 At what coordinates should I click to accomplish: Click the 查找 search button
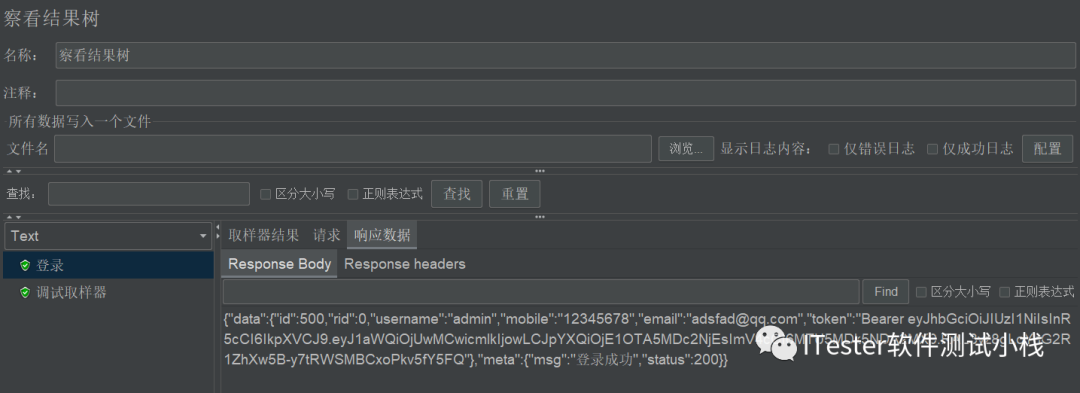point(457,194)
